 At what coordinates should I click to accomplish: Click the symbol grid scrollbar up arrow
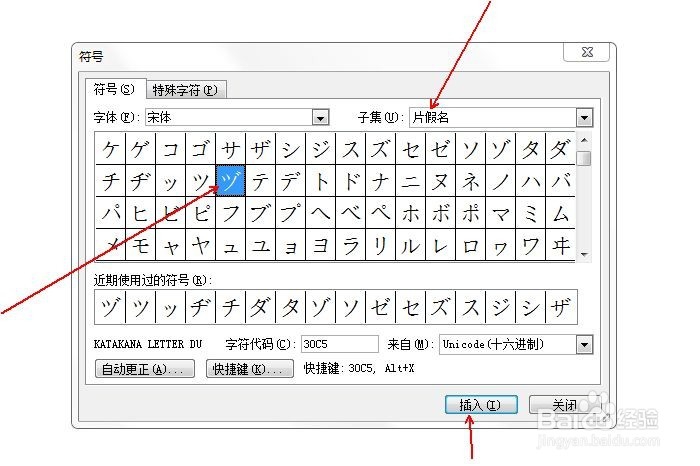pyautogui.click(x=584, y=140)
